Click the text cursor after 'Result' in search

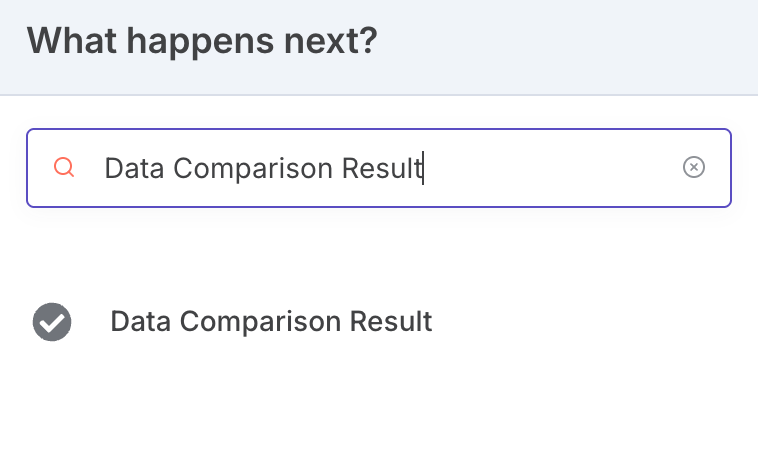(423, 168)
